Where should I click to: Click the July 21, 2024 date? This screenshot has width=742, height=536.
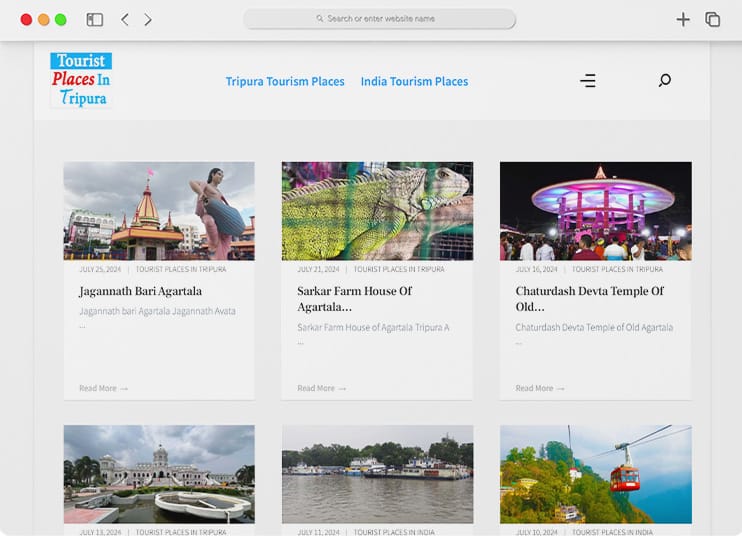click(318, 269)
